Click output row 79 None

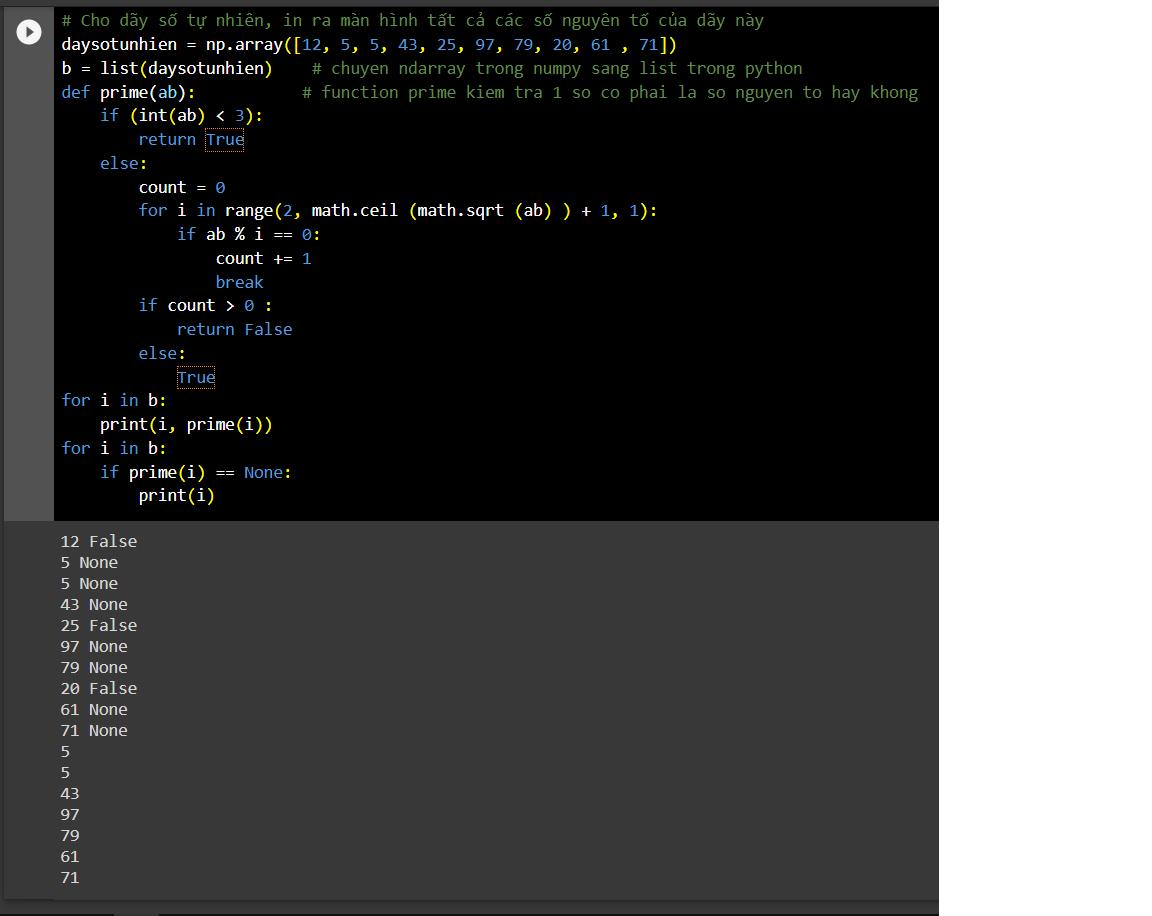[94, 668]
